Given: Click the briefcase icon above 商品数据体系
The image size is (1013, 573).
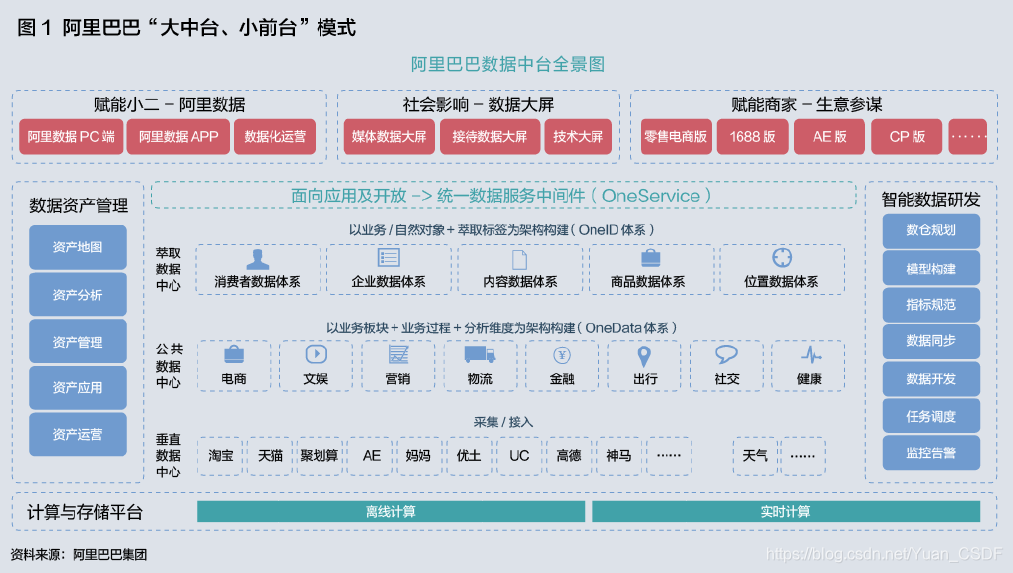Looking at the screenshot, I should tap(651, 258).
